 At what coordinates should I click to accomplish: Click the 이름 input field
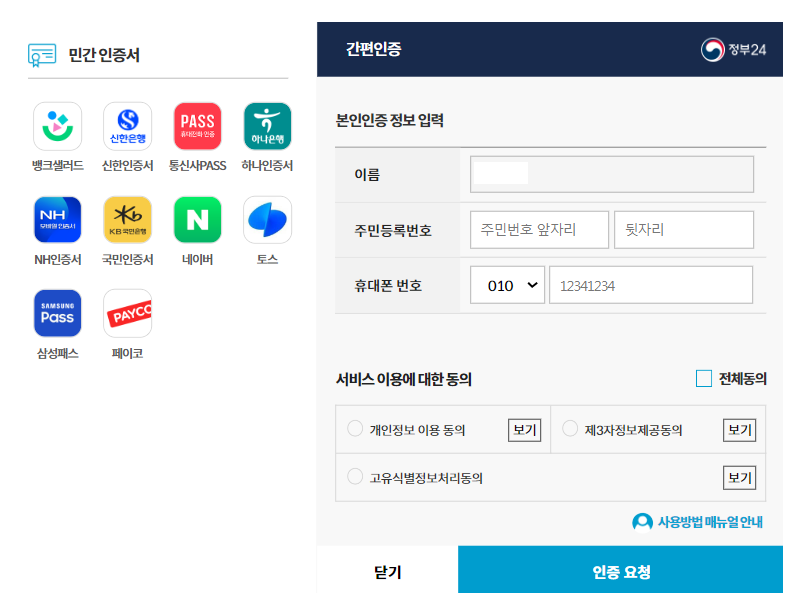coord(612,174)
